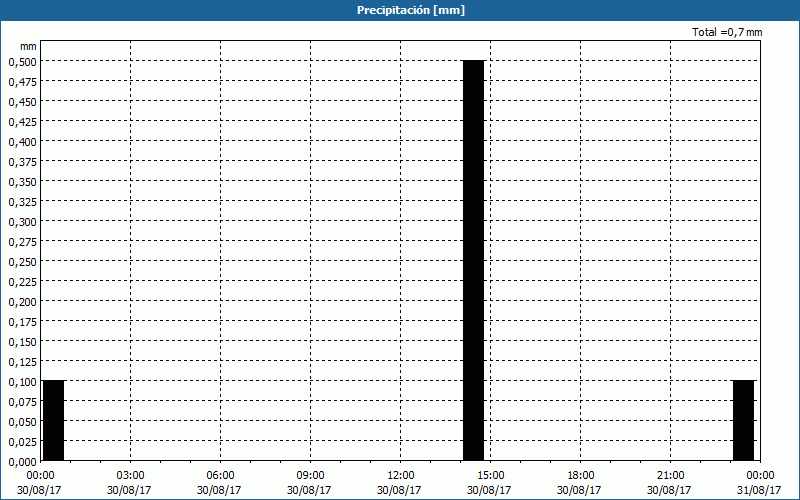Viewport: 800px width, 500px height.
Task: Click the 0,450 y-axis value
Action: coord(22,102)
